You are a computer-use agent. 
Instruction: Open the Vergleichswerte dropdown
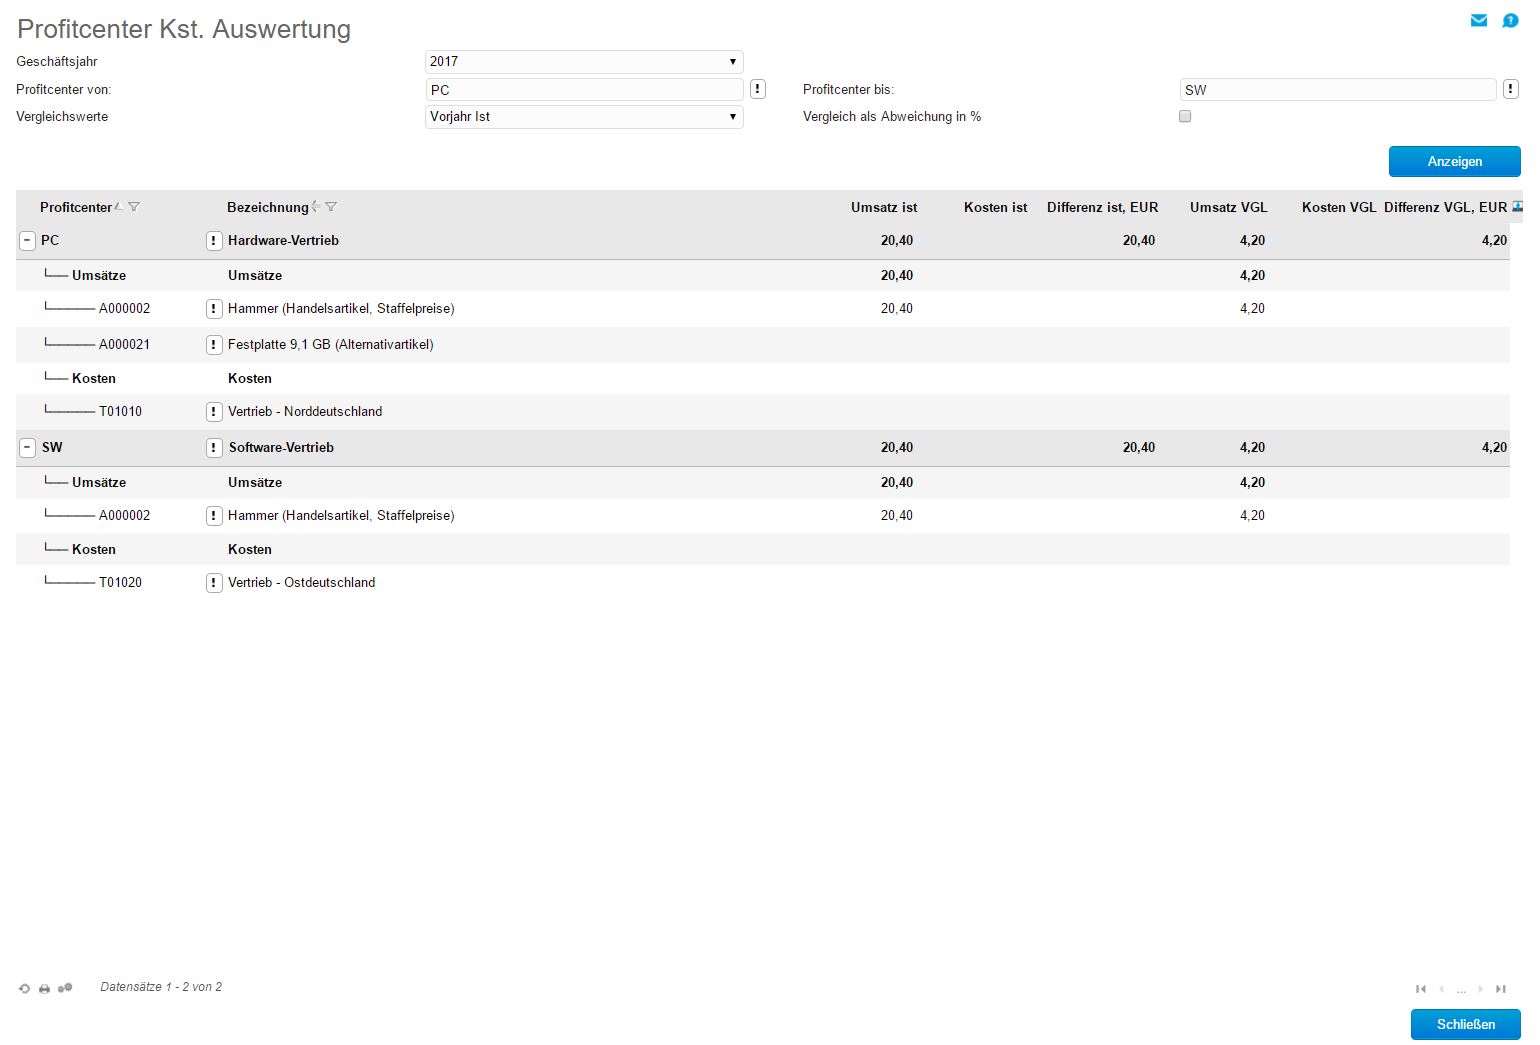click(584, 117)
